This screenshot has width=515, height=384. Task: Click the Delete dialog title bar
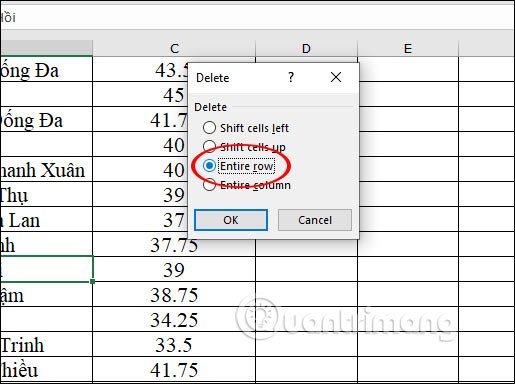point(240,77)
